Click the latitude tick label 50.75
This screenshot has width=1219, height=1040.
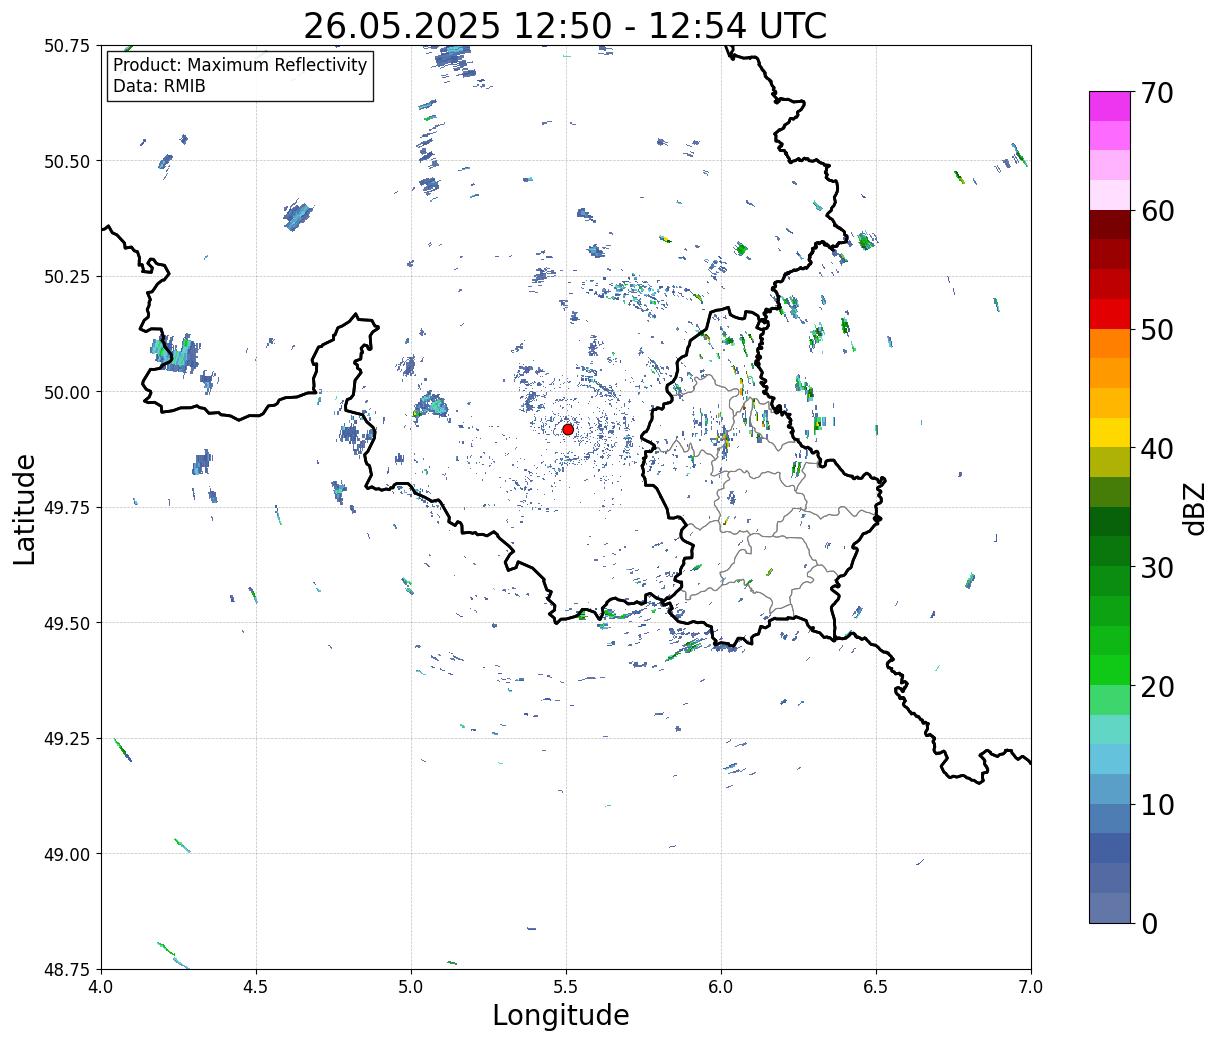click(66, 46)
